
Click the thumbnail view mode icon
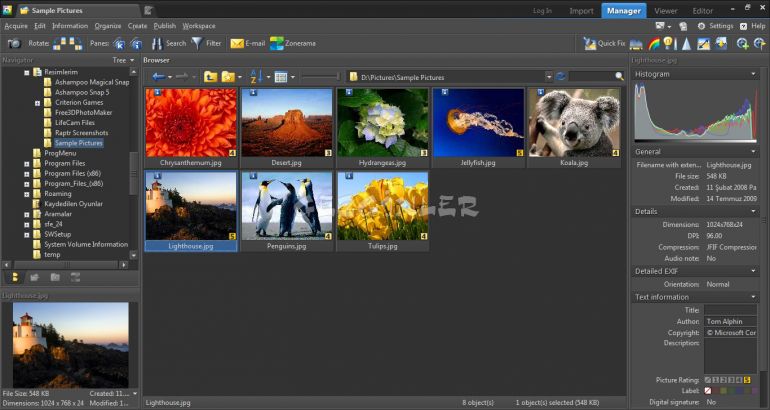click(280, 77)
